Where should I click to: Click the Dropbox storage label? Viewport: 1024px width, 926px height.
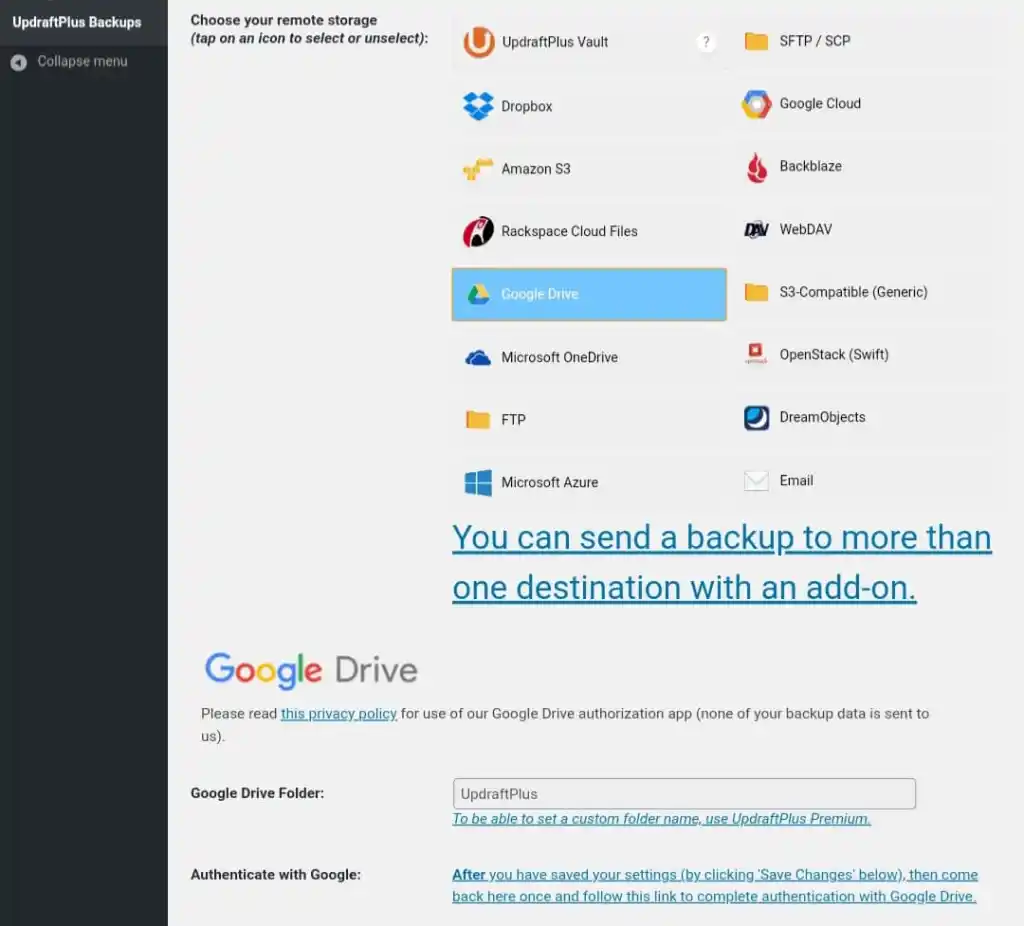526,106
